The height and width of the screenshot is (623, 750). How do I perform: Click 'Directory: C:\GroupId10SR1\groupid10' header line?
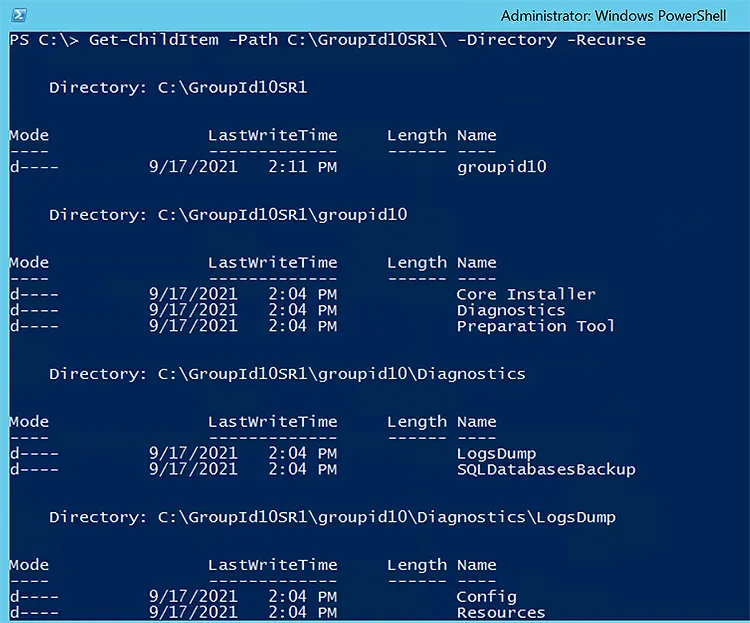pos(228,215)
